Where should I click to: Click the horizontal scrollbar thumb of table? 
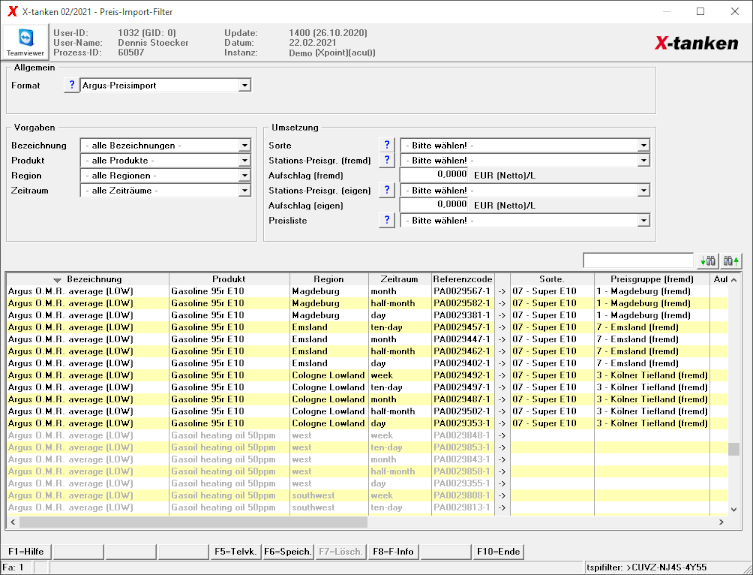[193, 522]
